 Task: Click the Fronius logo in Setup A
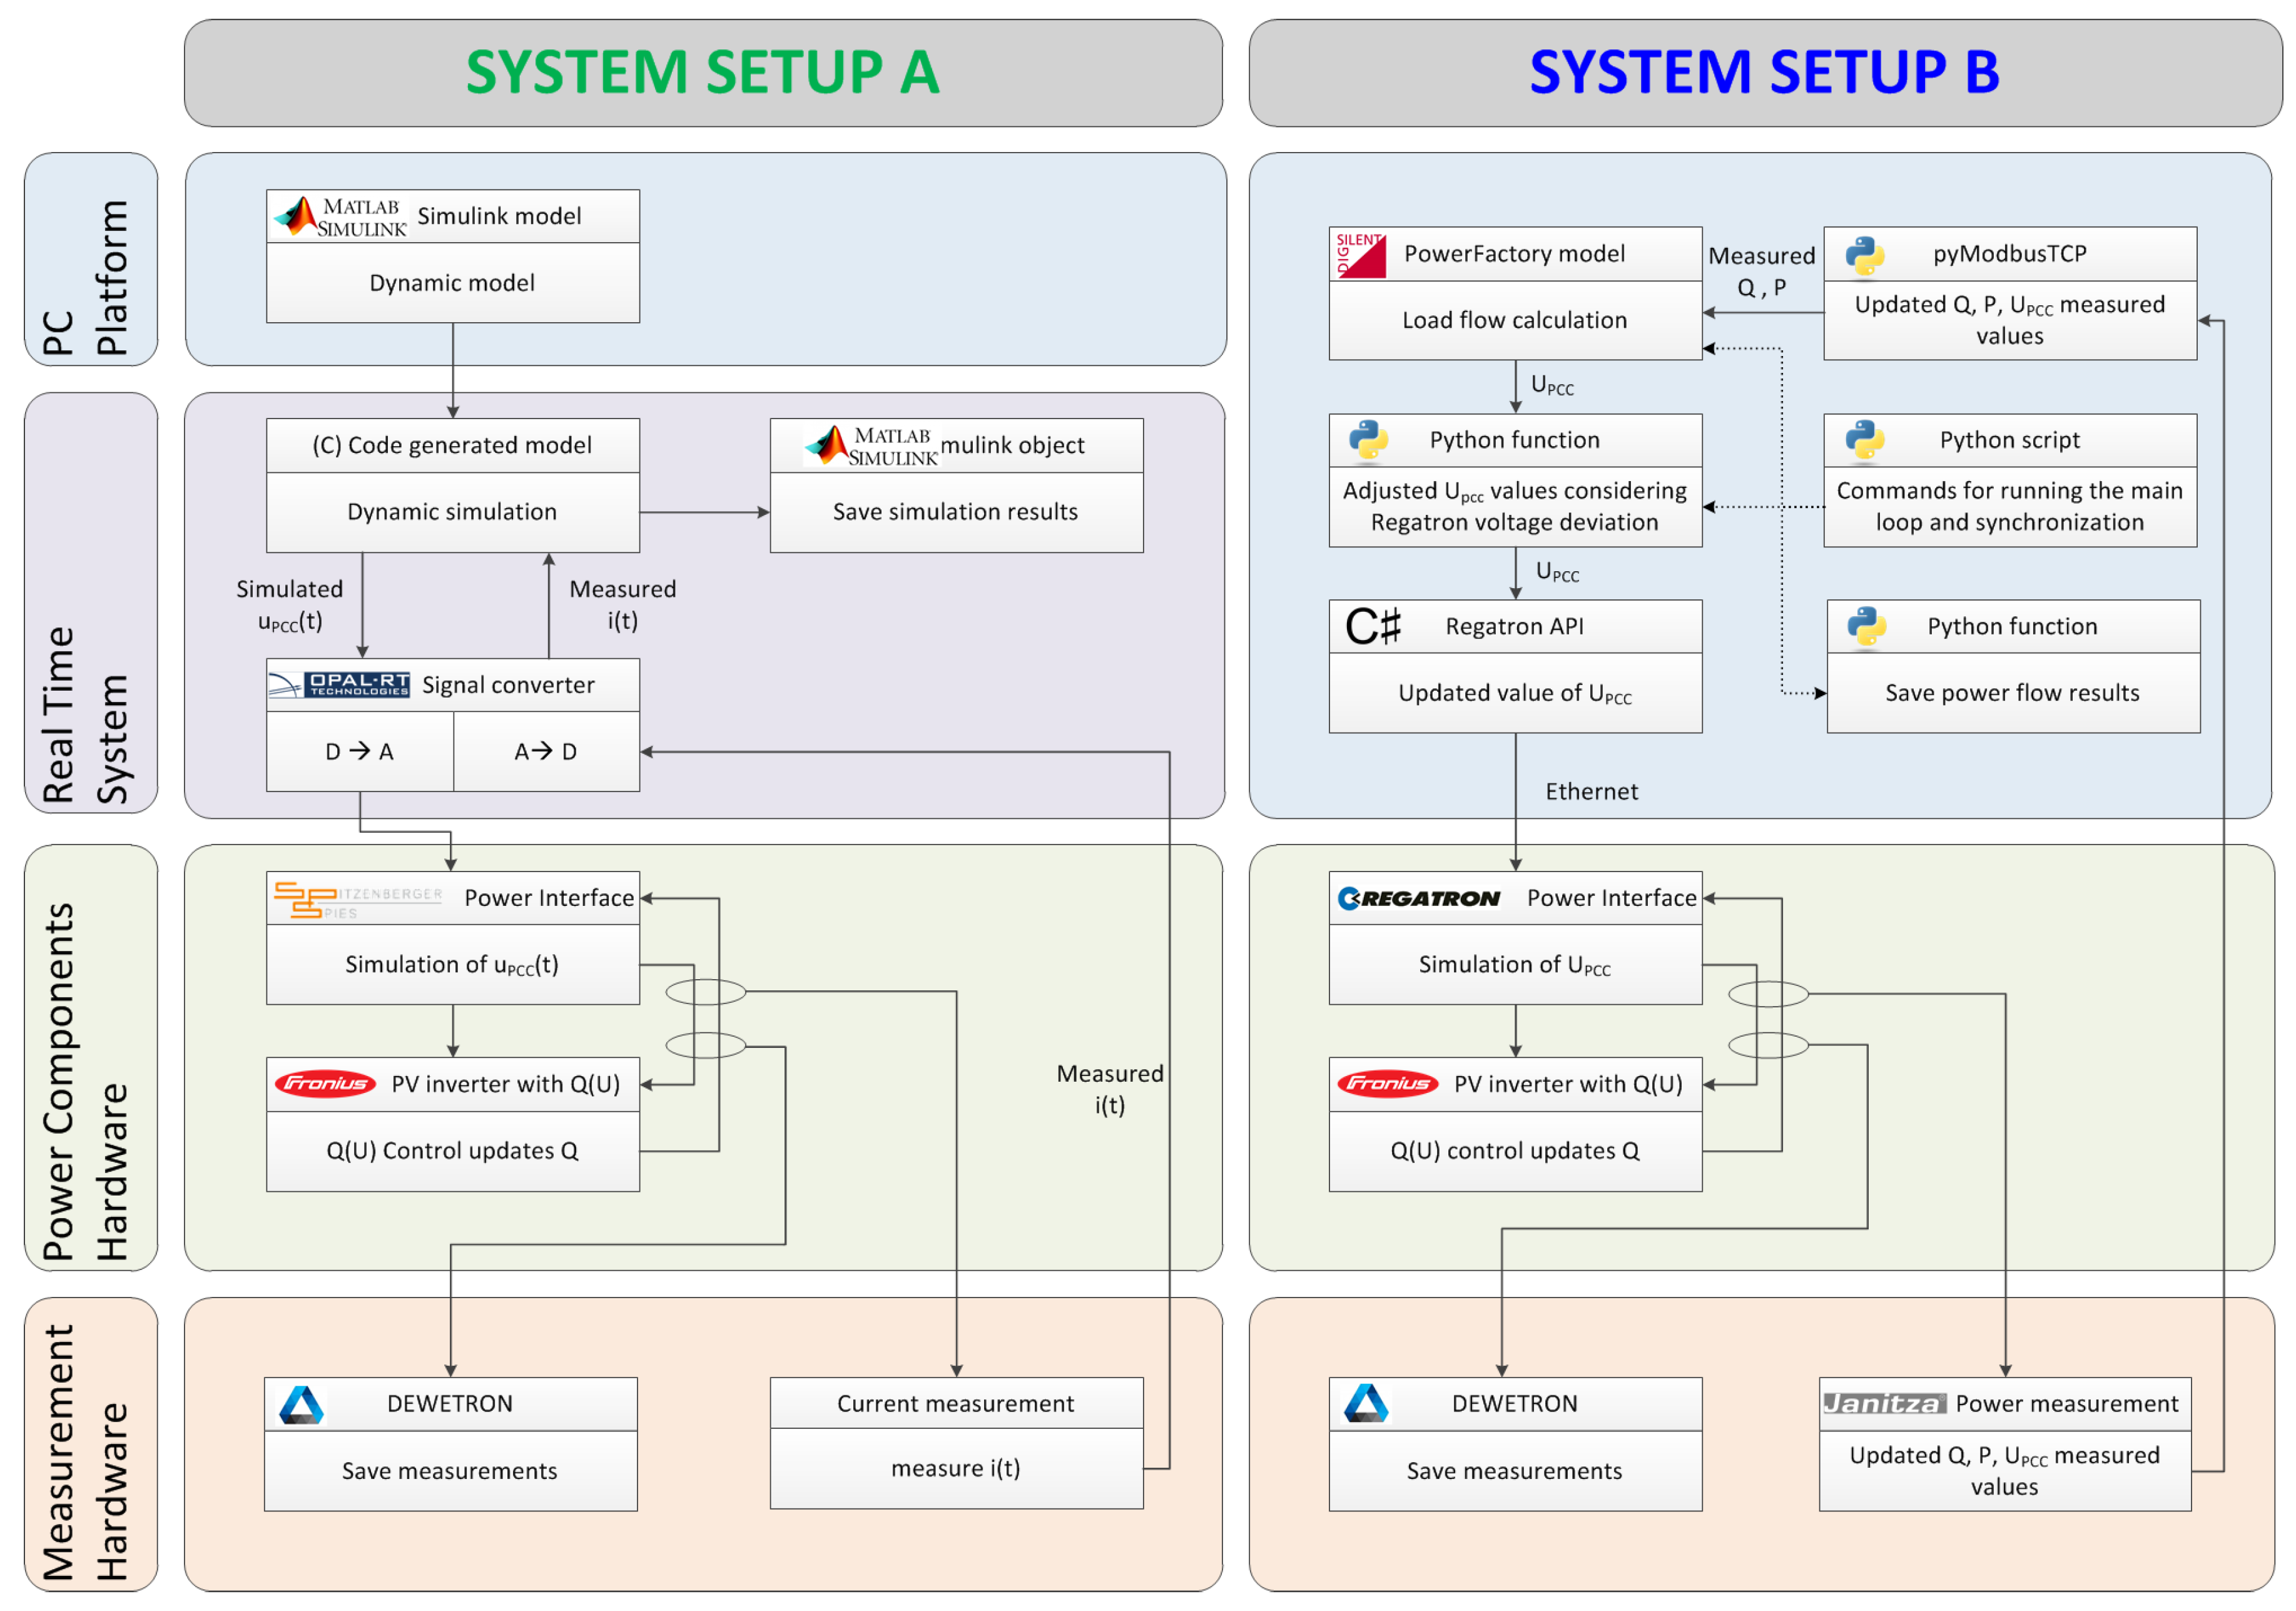325,1084
